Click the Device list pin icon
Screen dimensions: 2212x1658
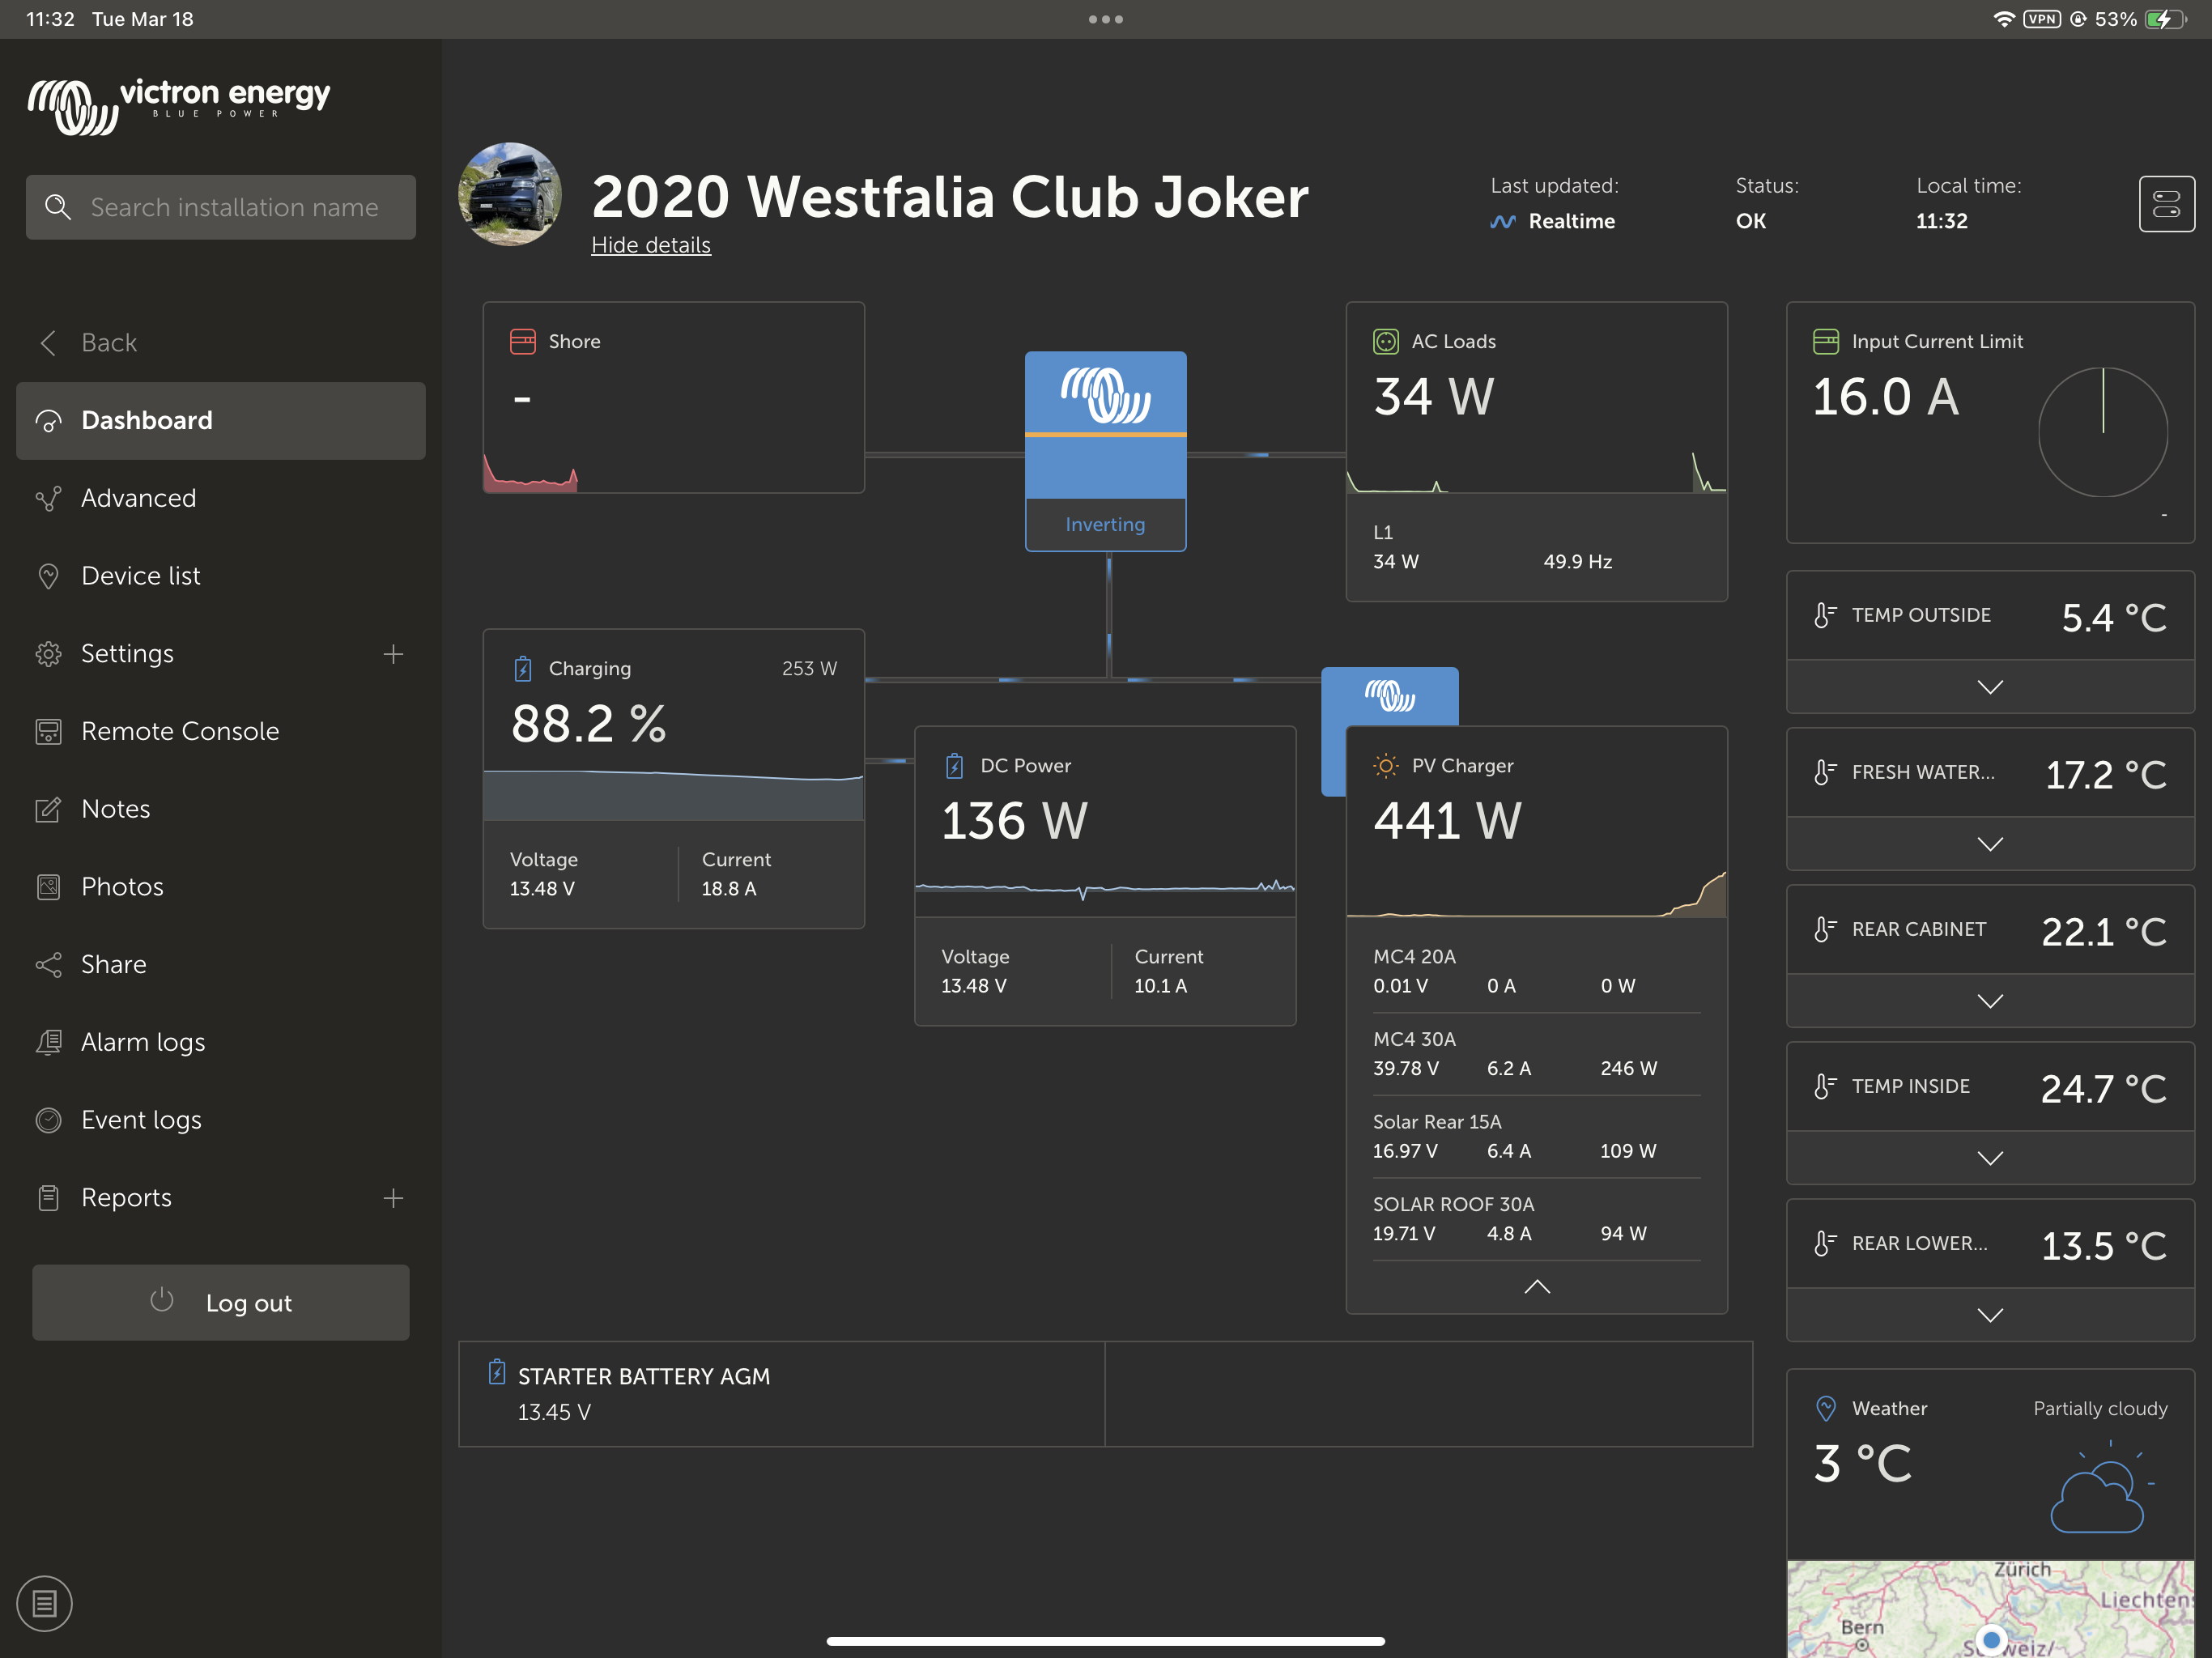point(48,576)
